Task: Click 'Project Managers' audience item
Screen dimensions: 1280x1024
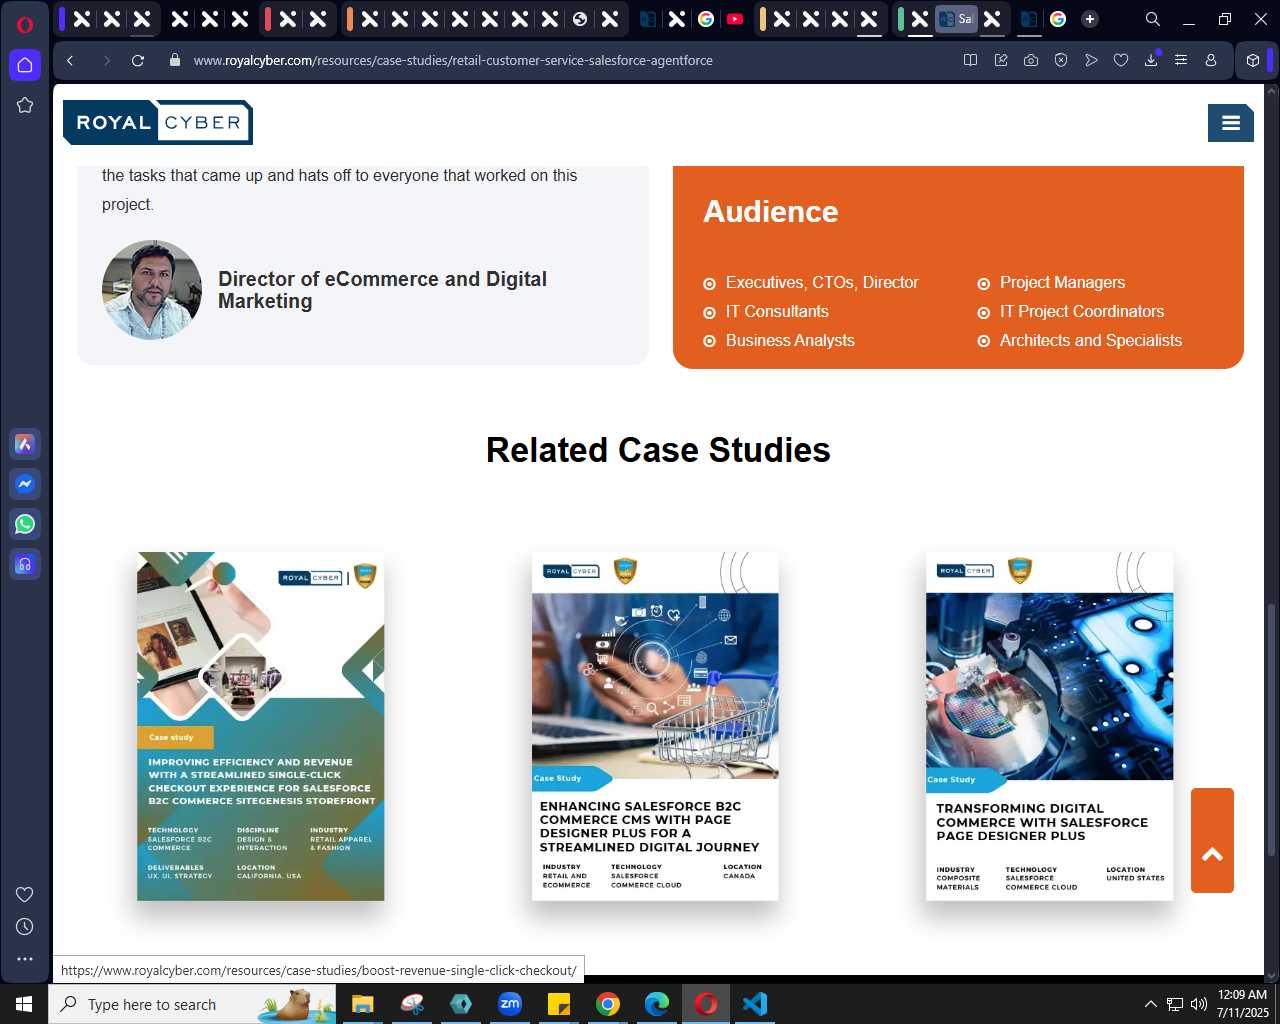Action: click(x=1062, y=282)
